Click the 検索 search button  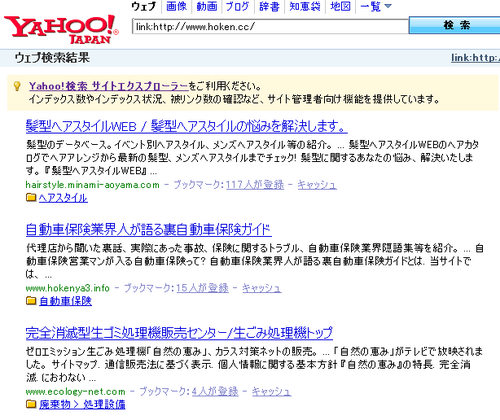click(455, 25)
